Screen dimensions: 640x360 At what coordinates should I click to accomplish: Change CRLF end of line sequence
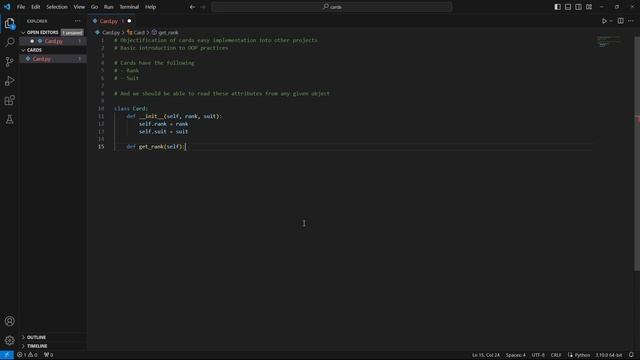click(x=556, y=355)
